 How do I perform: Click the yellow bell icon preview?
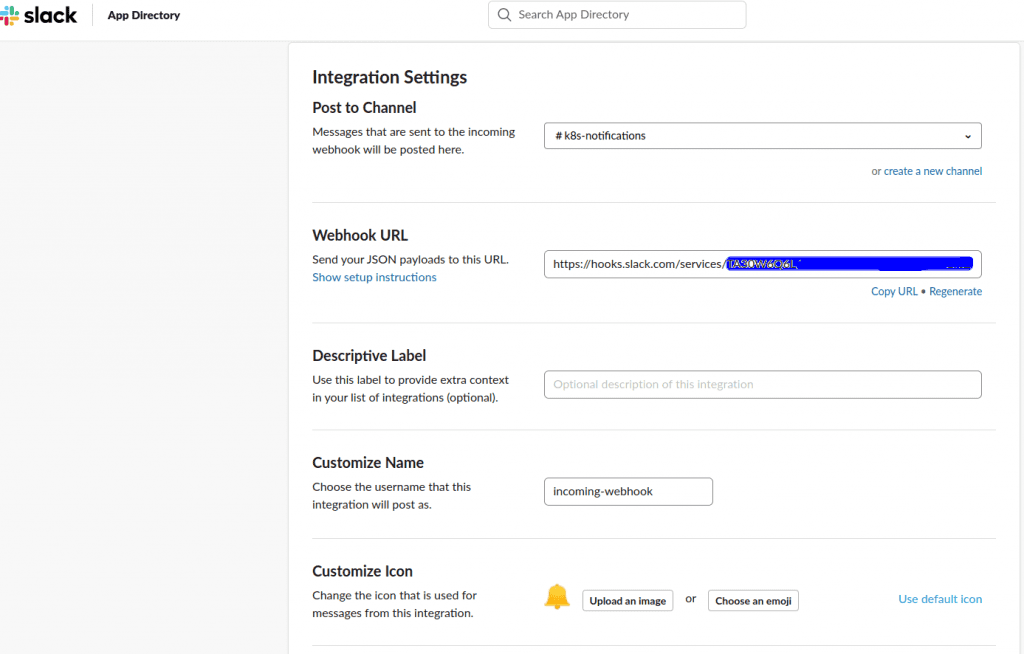(557, 598)
